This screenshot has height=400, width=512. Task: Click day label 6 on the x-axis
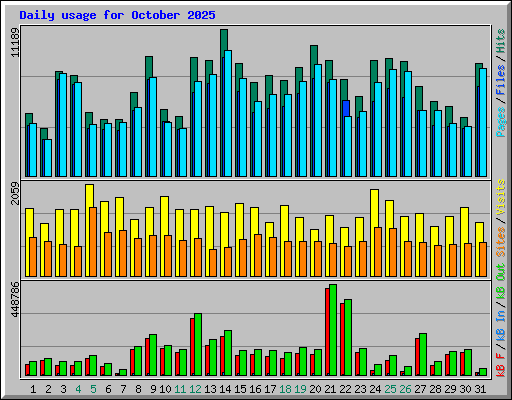[x=108, y=389]
